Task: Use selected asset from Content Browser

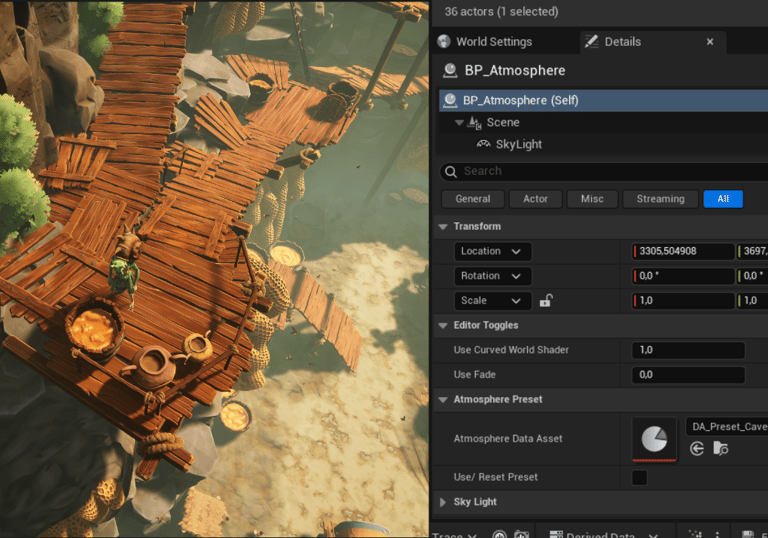Action: click(696, 448)
